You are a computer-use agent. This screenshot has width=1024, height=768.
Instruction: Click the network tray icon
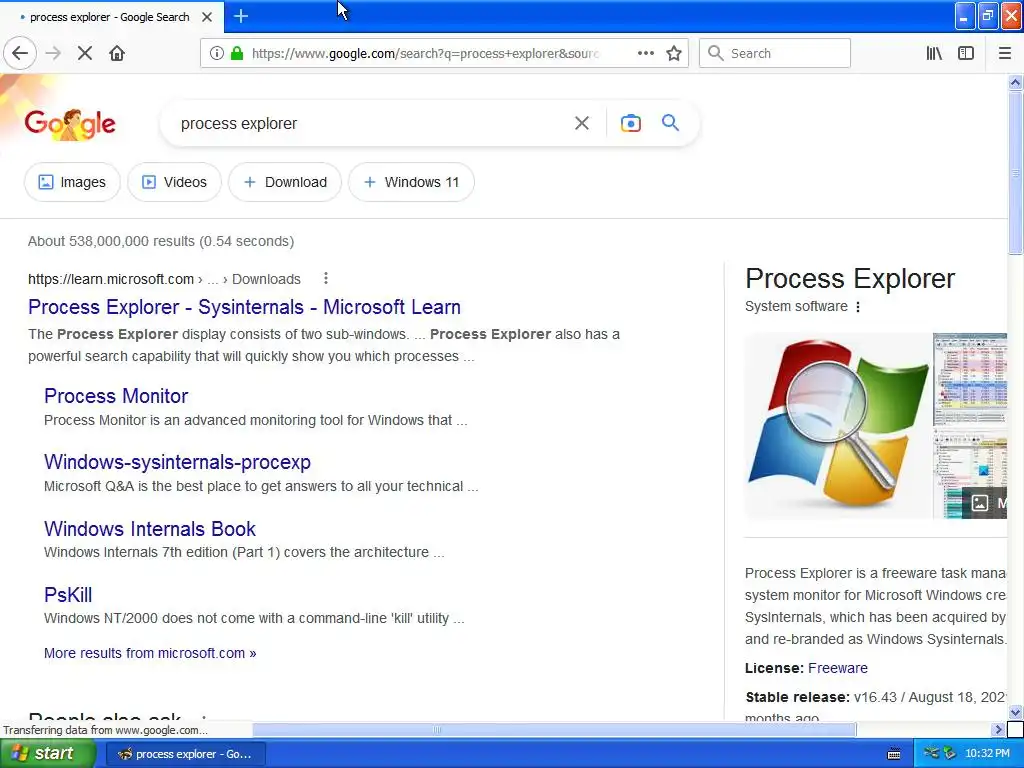(931, 754)
